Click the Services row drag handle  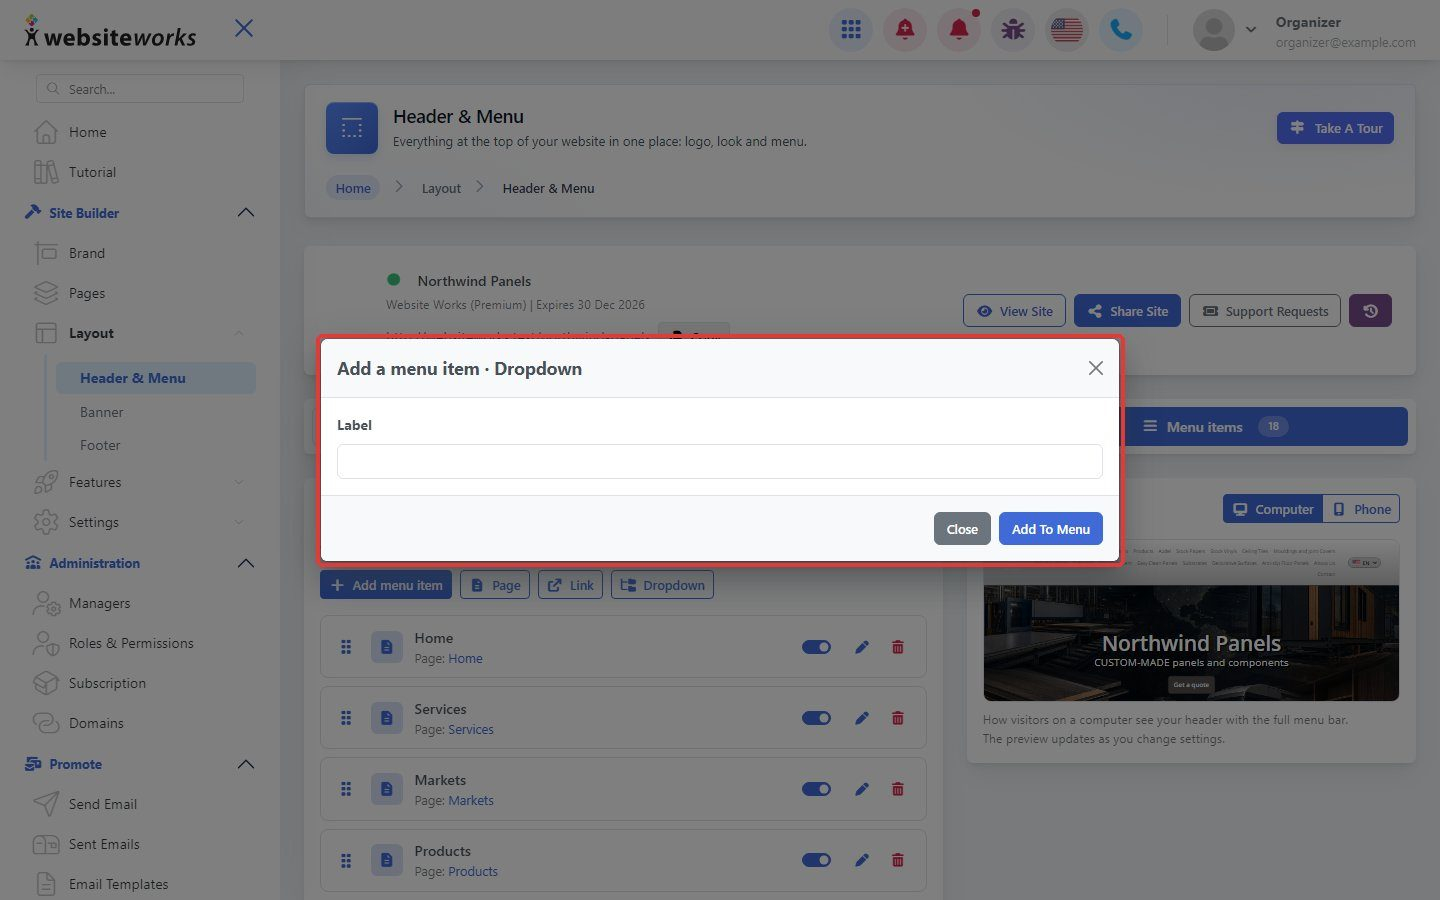point(346,718)
